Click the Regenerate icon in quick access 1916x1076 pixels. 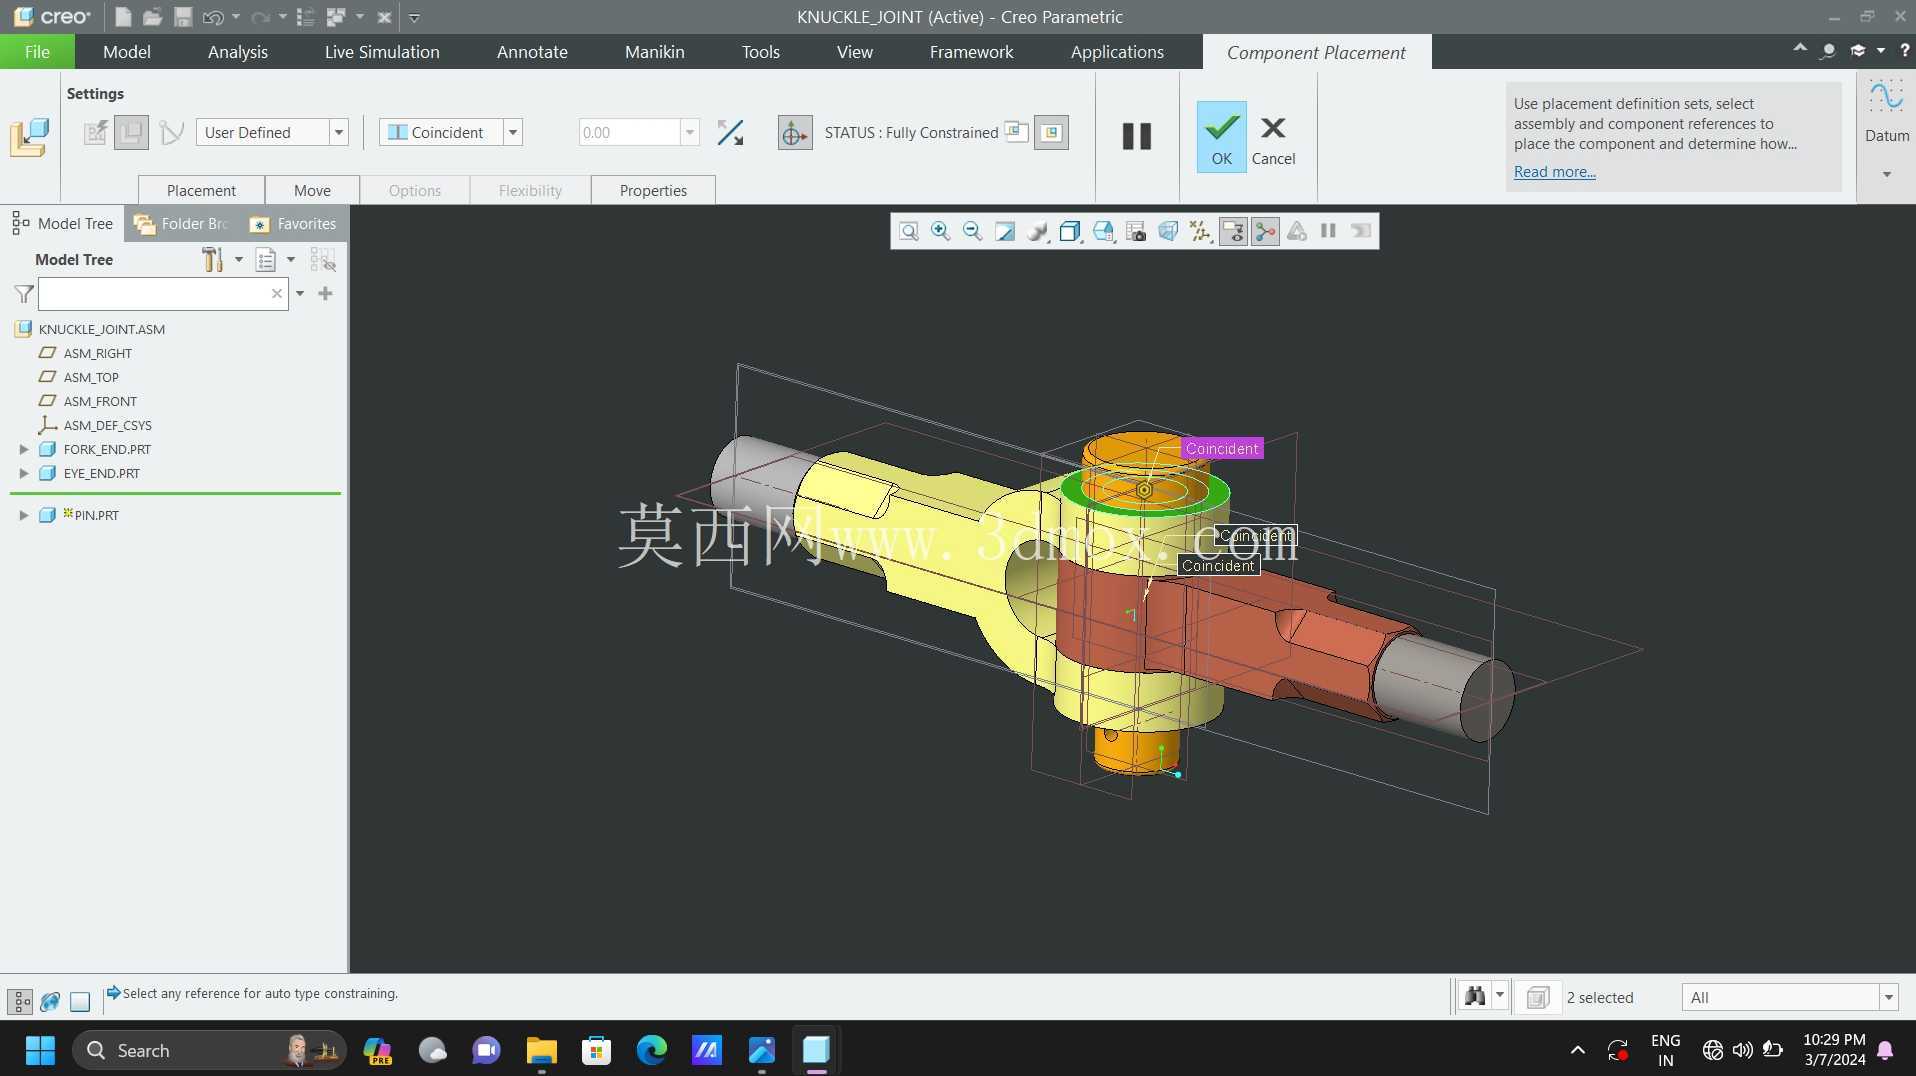pos(306,17)
